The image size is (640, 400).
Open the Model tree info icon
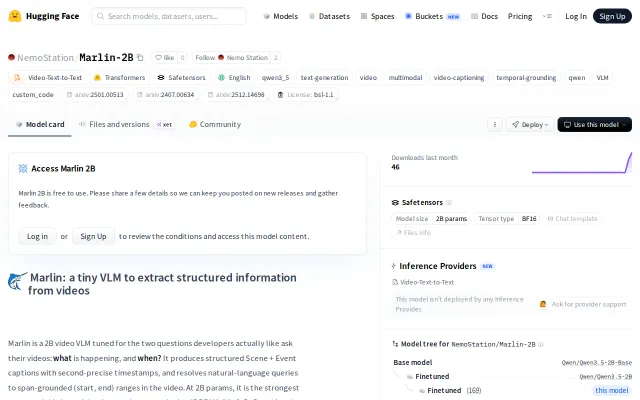pos(541,344)
